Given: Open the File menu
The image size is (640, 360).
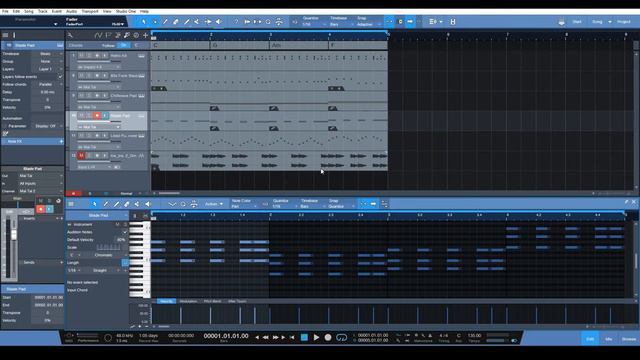Looking at the screenshot, I should pos(5,11).
